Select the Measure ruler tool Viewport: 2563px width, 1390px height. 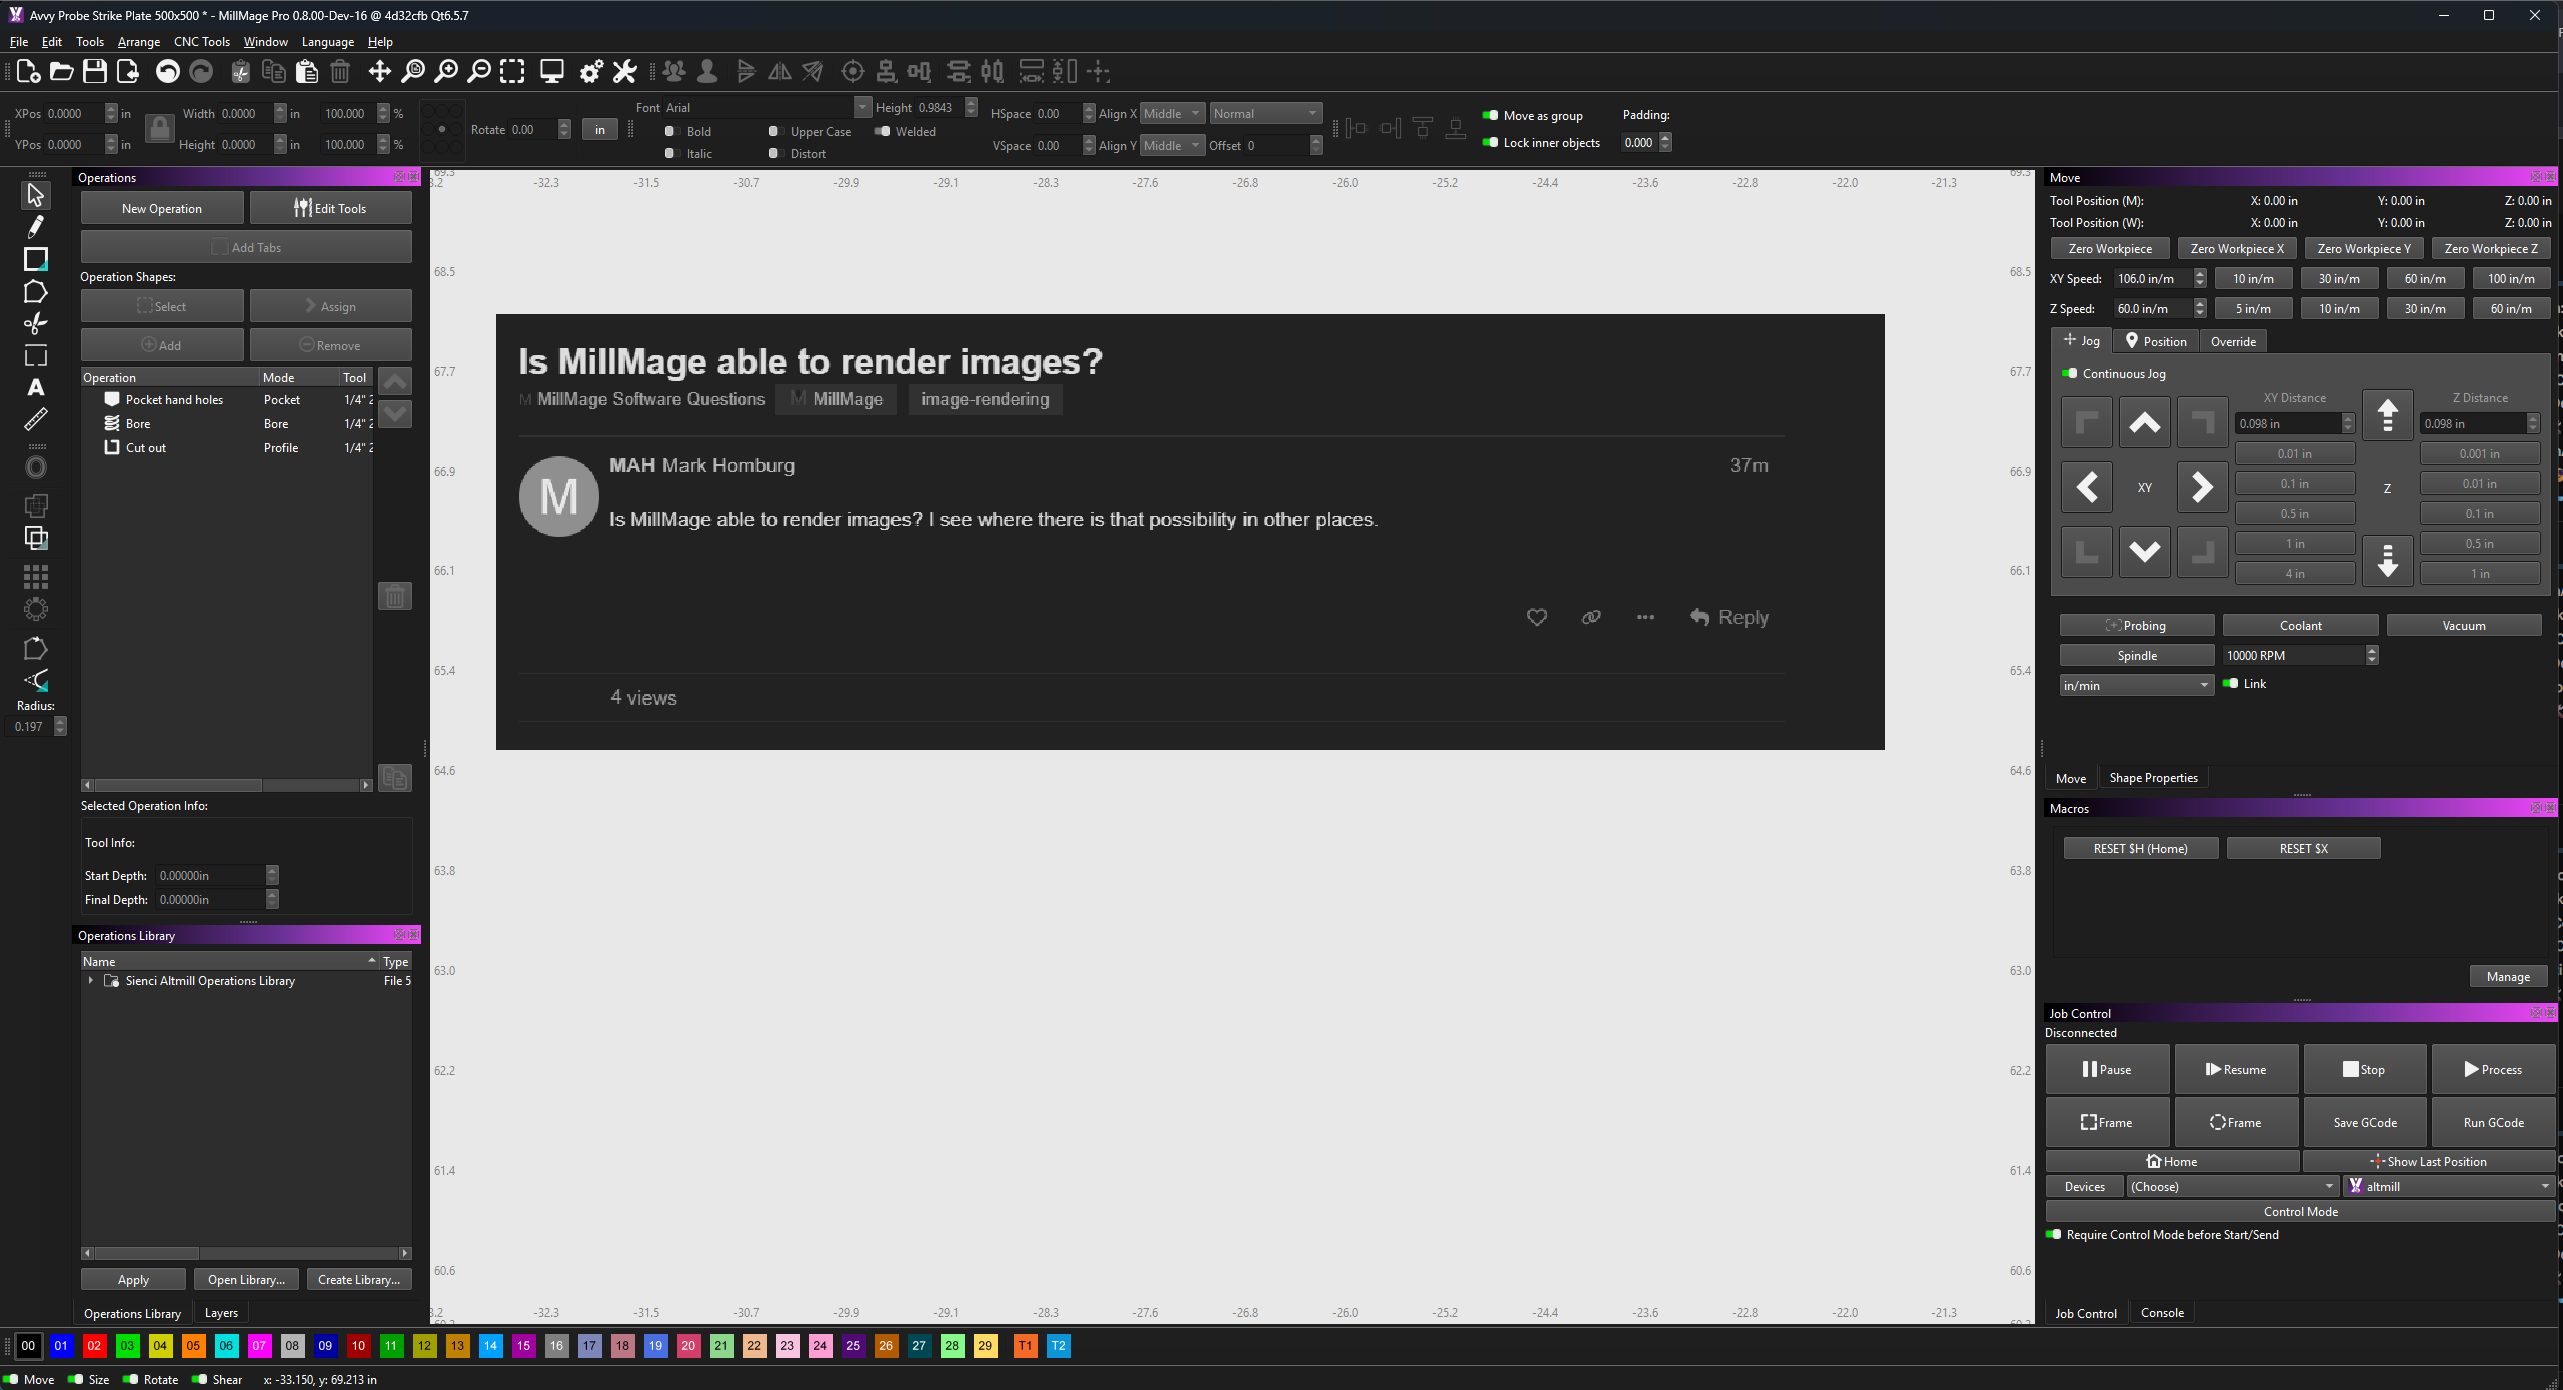(x=35, y=420)
